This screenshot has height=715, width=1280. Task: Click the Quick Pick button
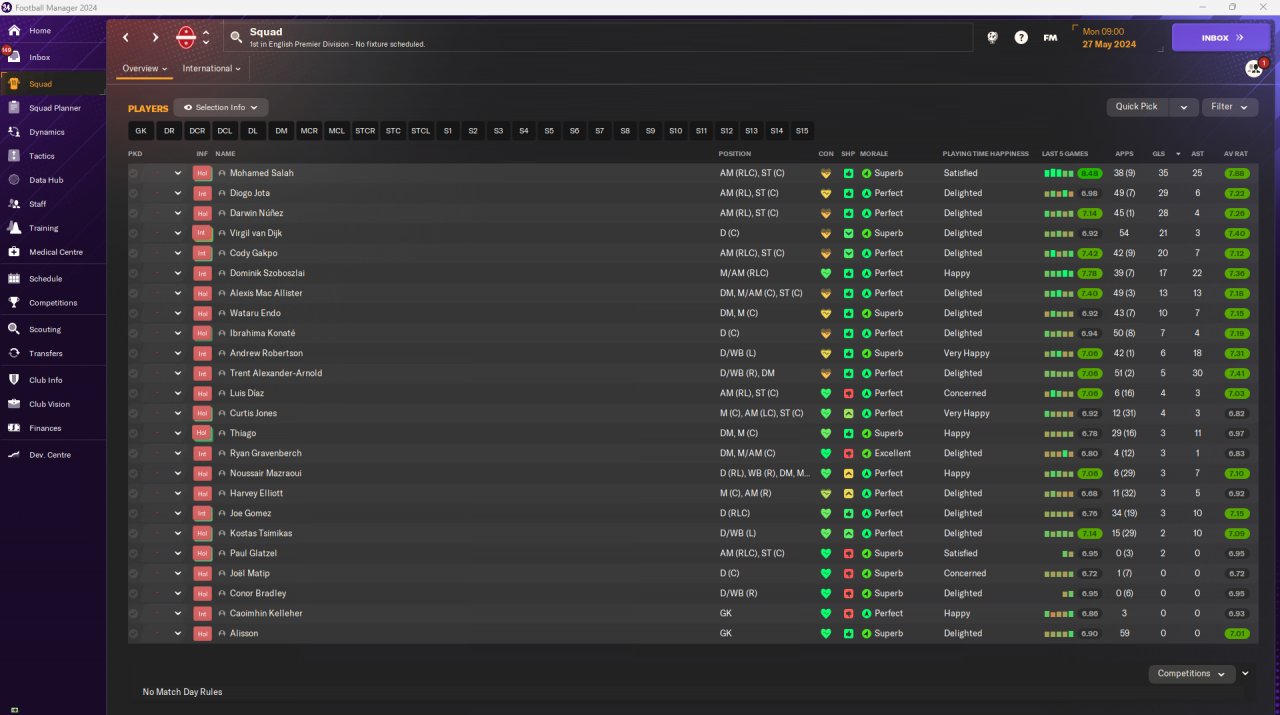click(x=1138, y=107)
